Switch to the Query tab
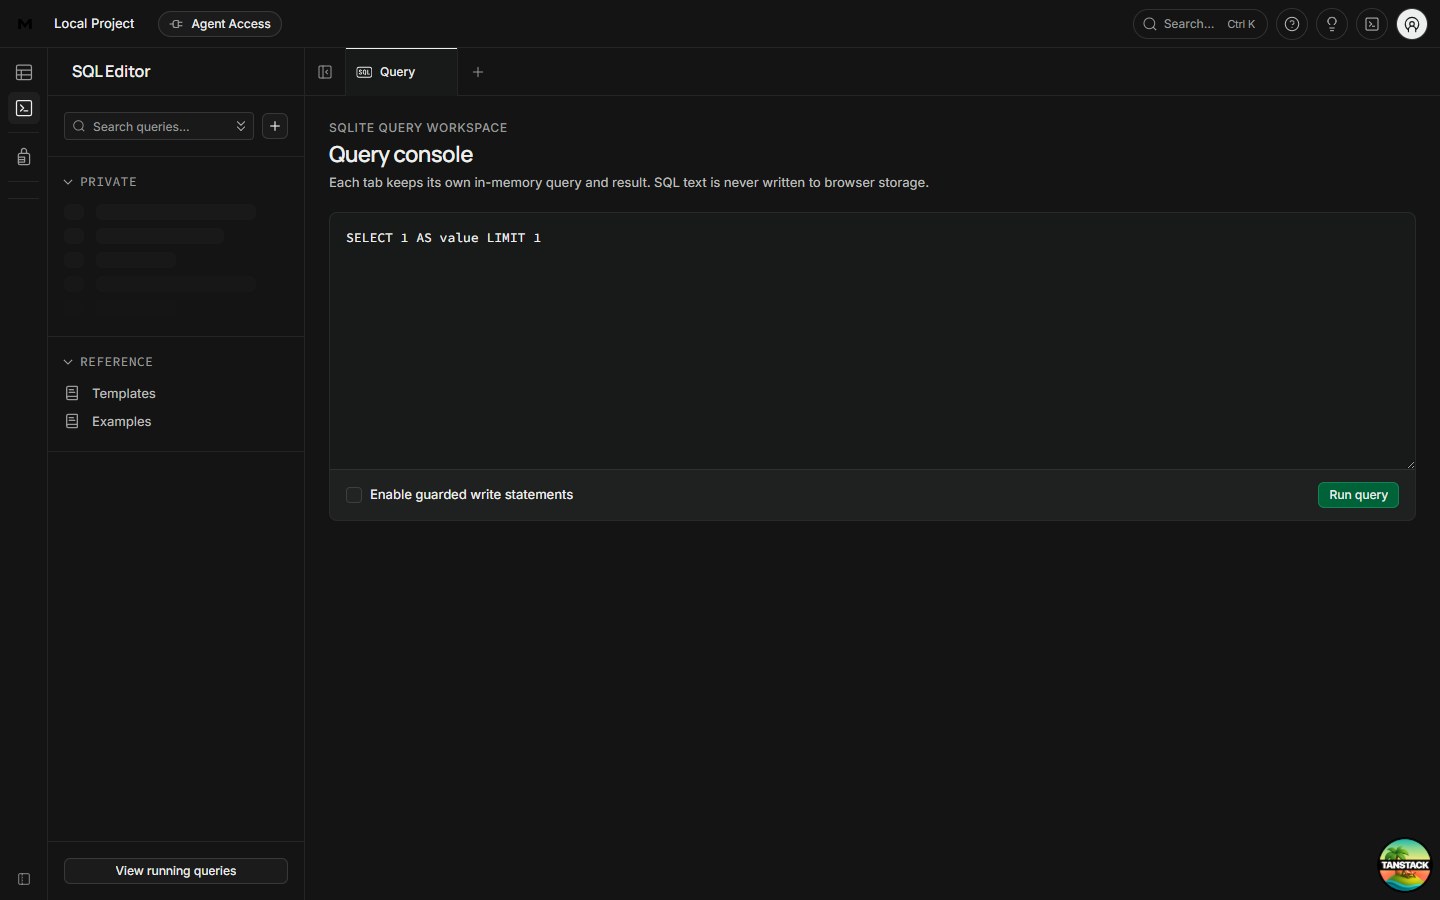The width and height of the screenshot is (1440, 900). 401,72
